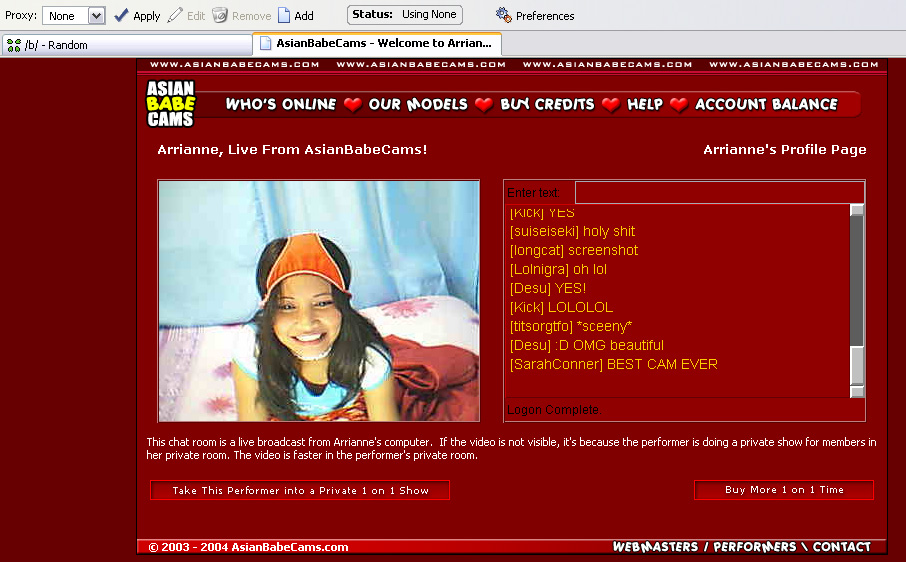
Task: Click Buy More 1 on 1 Time
Action: (x=784, y=490)
